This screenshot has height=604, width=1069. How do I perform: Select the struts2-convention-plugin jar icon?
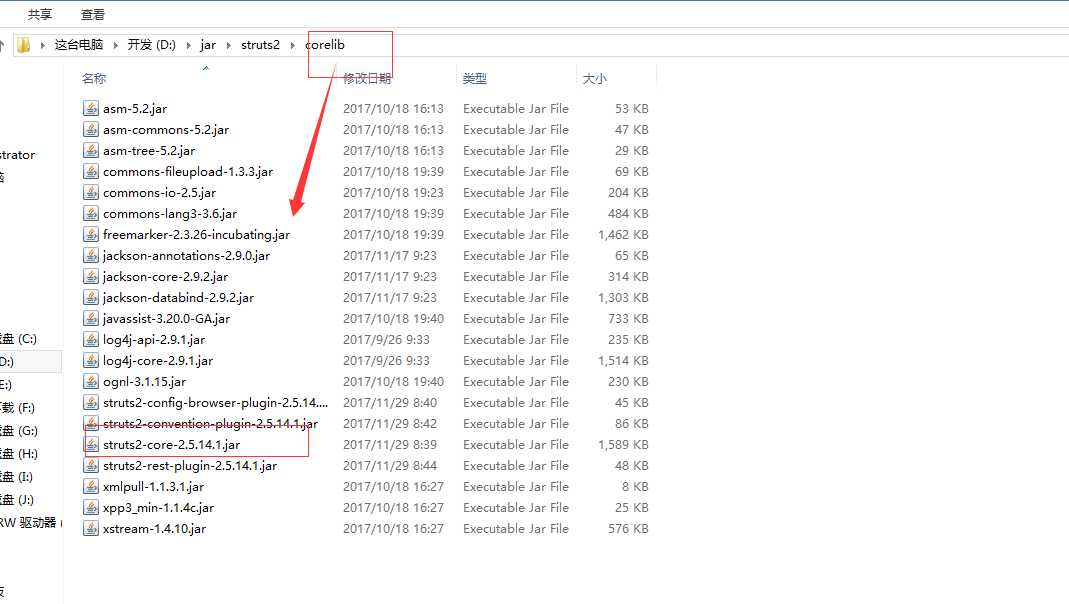pyautogui.click(x=91, y=423)
